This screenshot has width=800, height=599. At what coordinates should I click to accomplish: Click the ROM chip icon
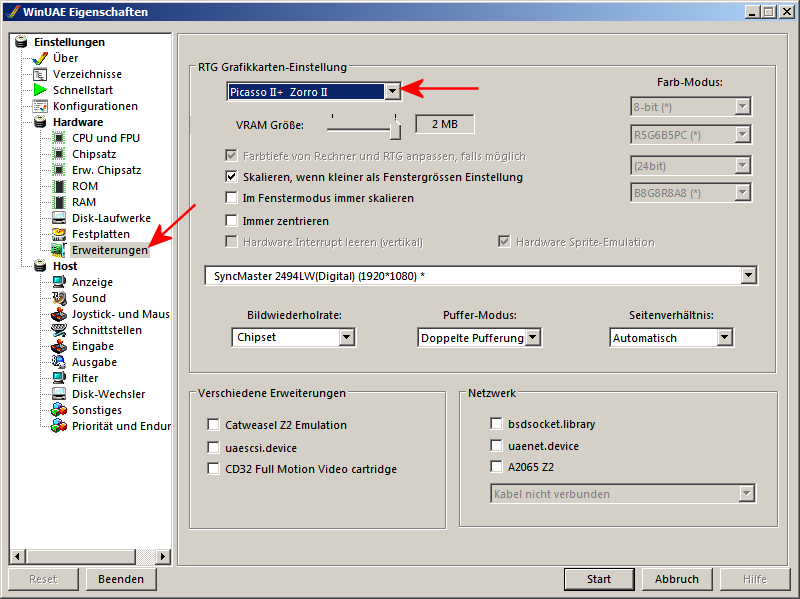click(x=59, y=186)
